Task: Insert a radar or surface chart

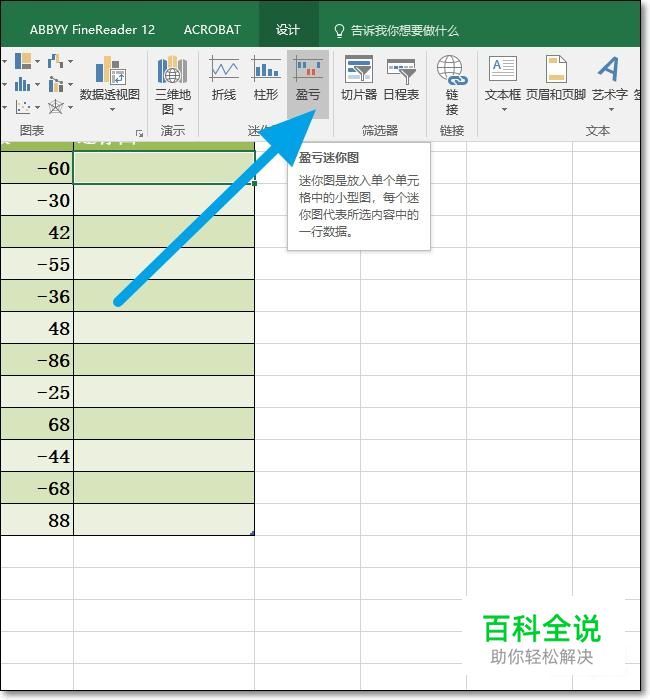Action: click(55, 107)
